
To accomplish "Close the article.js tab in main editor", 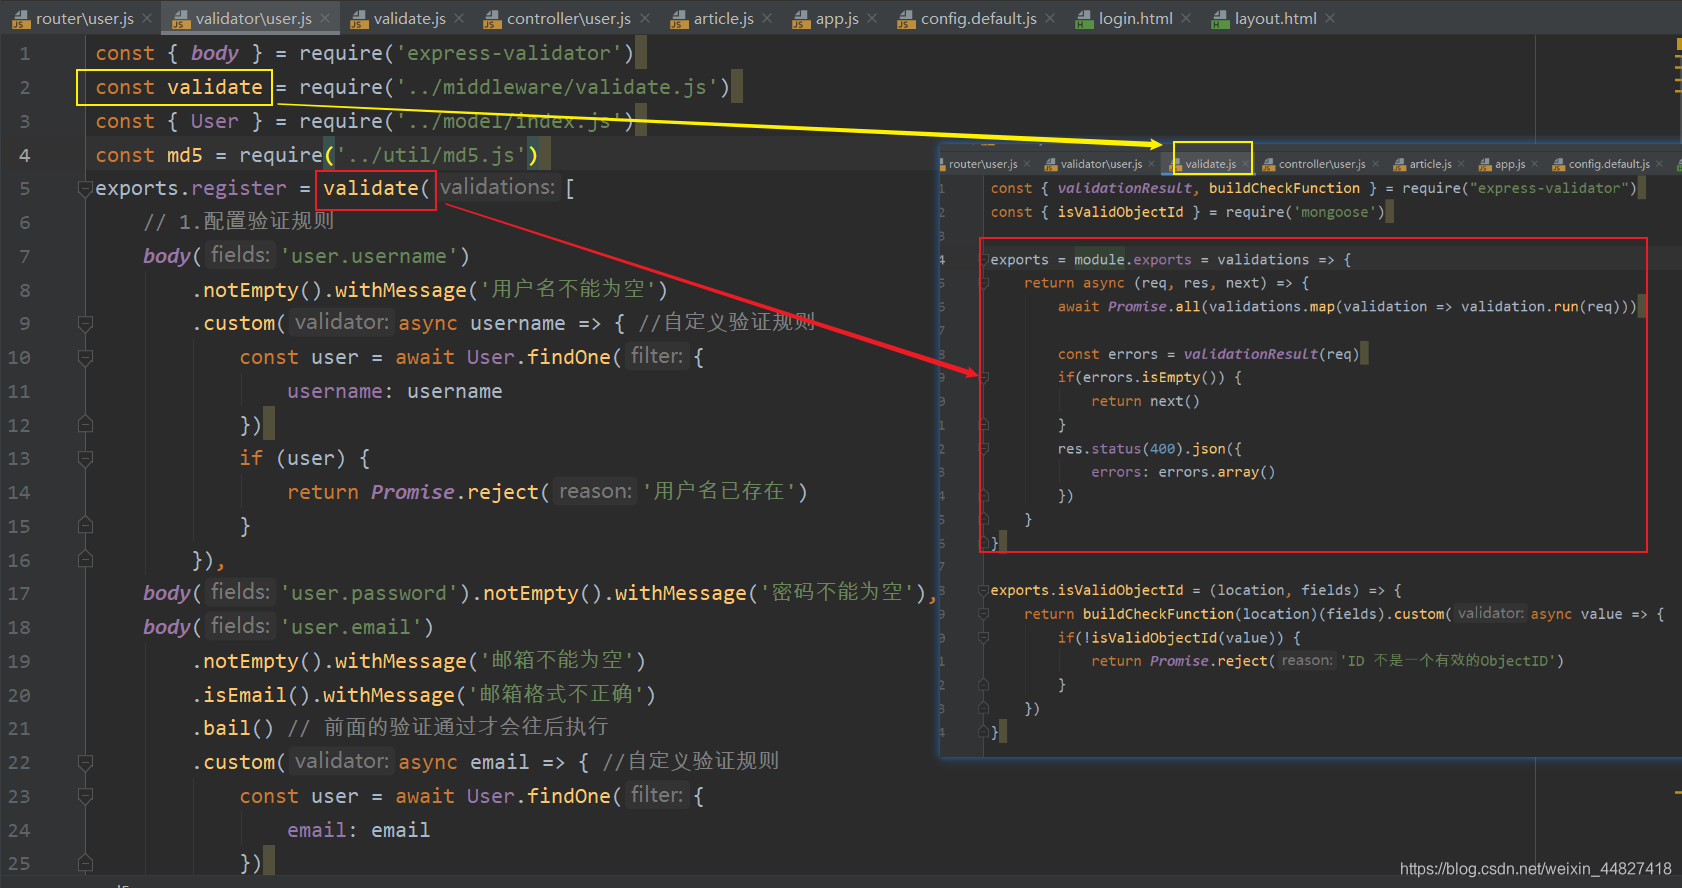I will click(767, 18).
